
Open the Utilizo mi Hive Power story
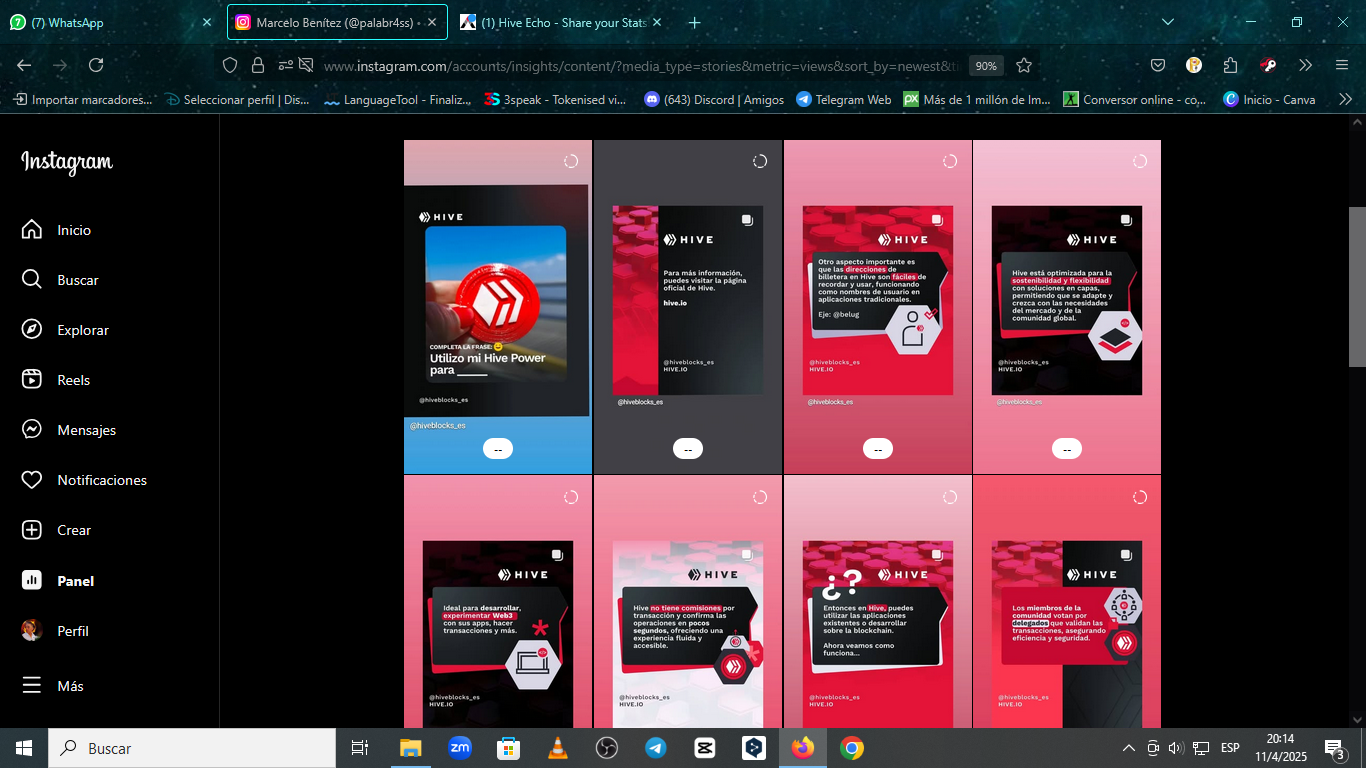pyautogui.click(x=497, y=306)
